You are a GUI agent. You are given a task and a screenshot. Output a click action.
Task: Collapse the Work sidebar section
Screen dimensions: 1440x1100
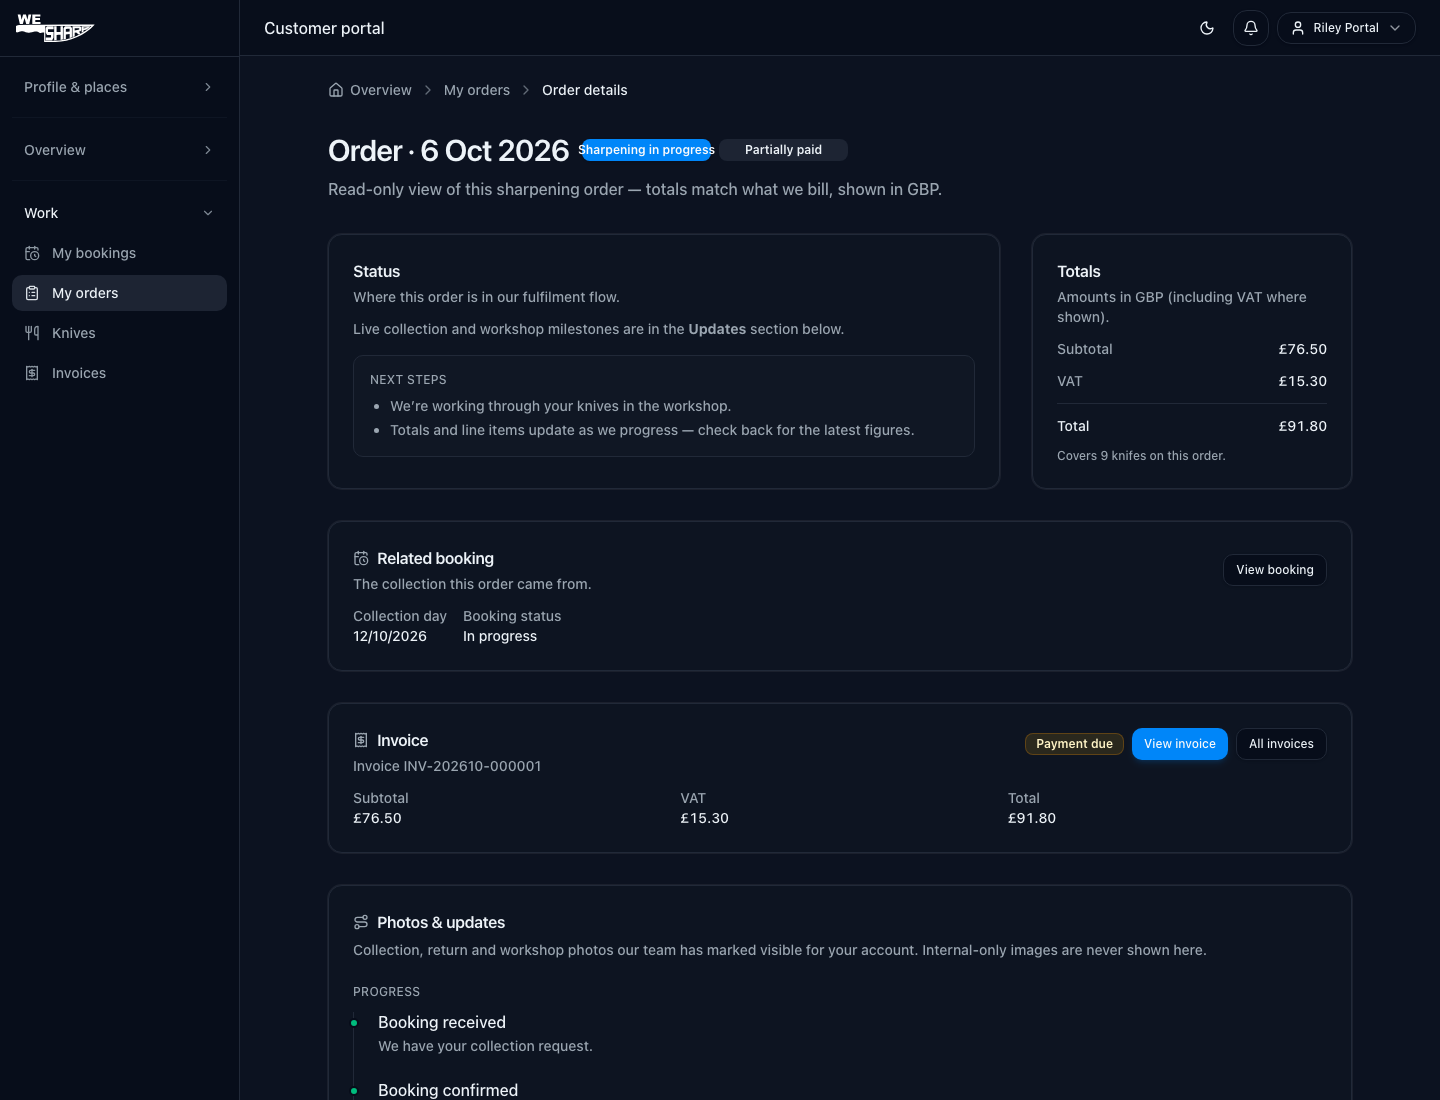(119, 213)
